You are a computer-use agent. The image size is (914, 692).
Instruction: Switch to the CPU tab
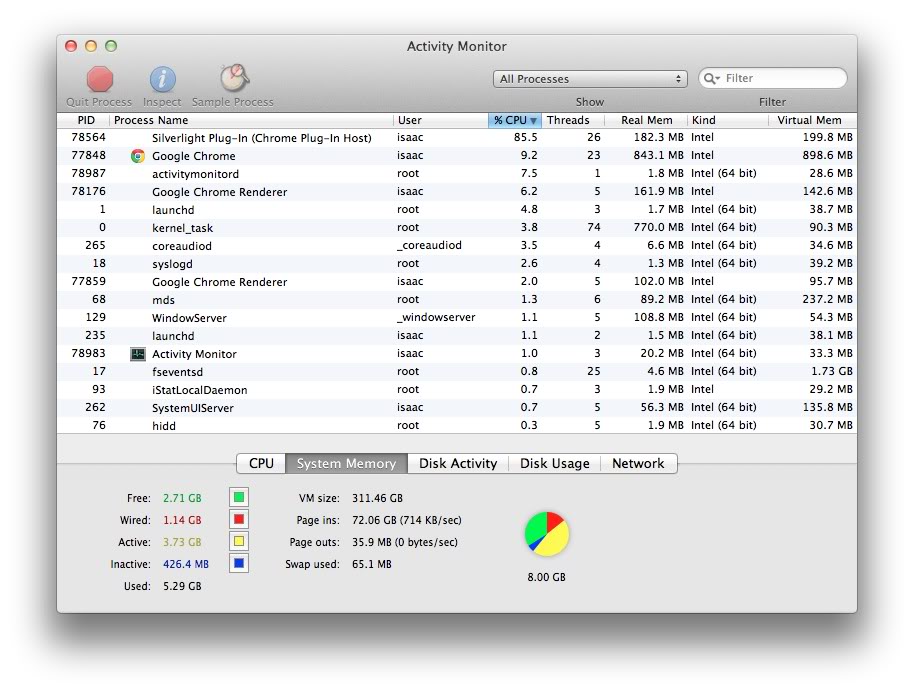261,463
